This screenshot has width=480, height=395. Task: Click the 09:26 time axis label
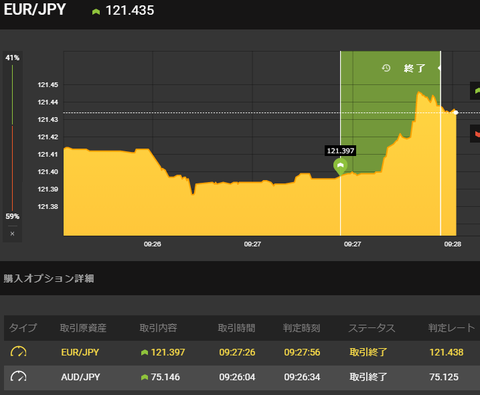152,244
